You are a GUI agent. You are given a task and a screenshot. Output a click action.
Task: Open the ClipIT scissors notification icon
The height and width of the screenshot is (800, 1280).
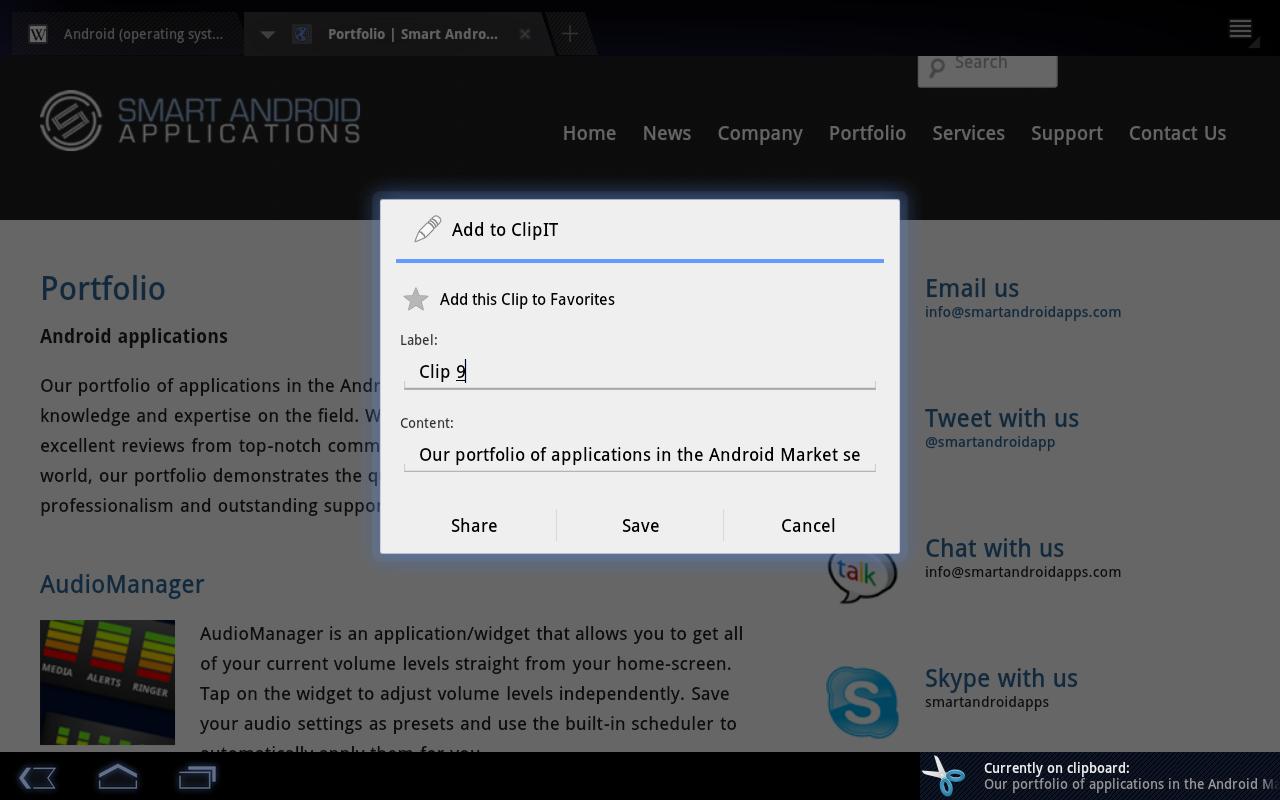[x=944, y=776]
